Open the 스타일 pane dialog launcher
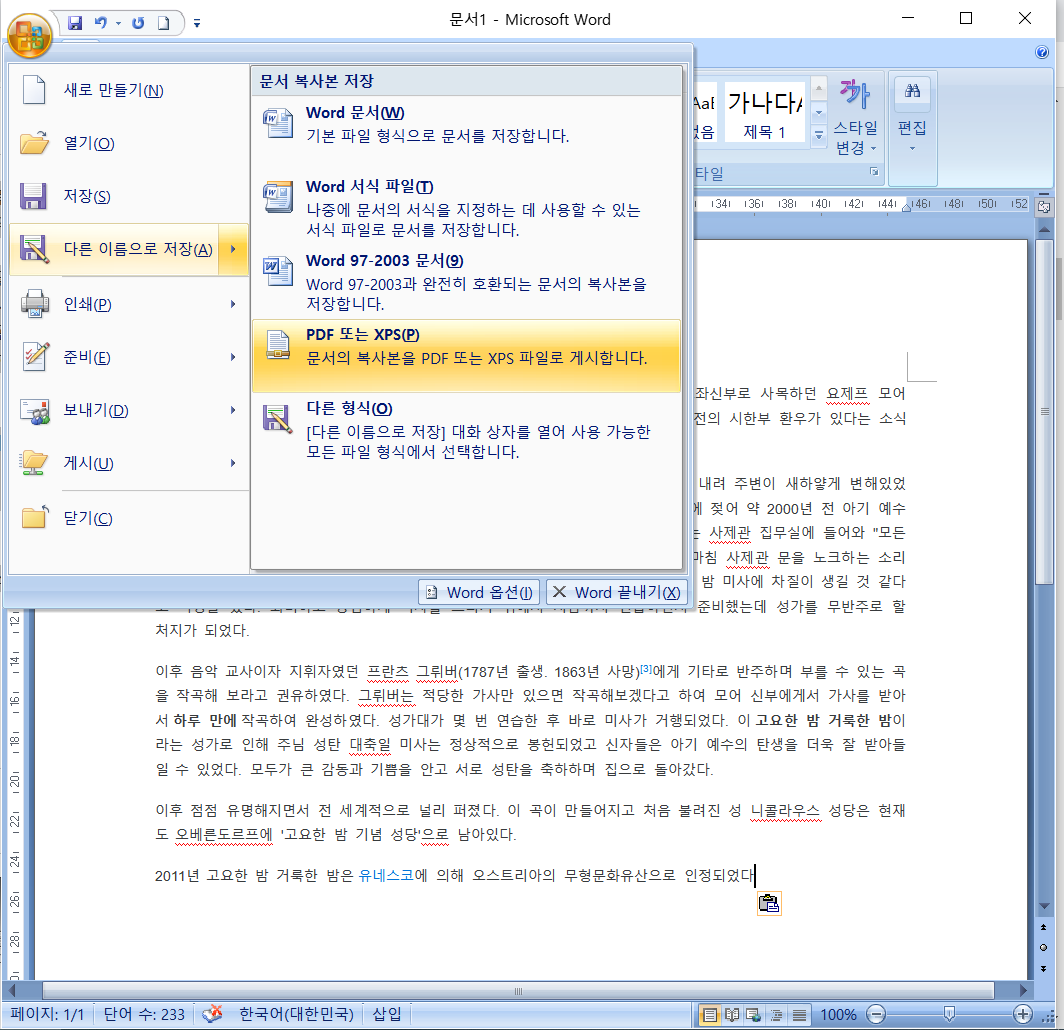The width and height of the screenshot is (1064, 1030). [875, 172]
